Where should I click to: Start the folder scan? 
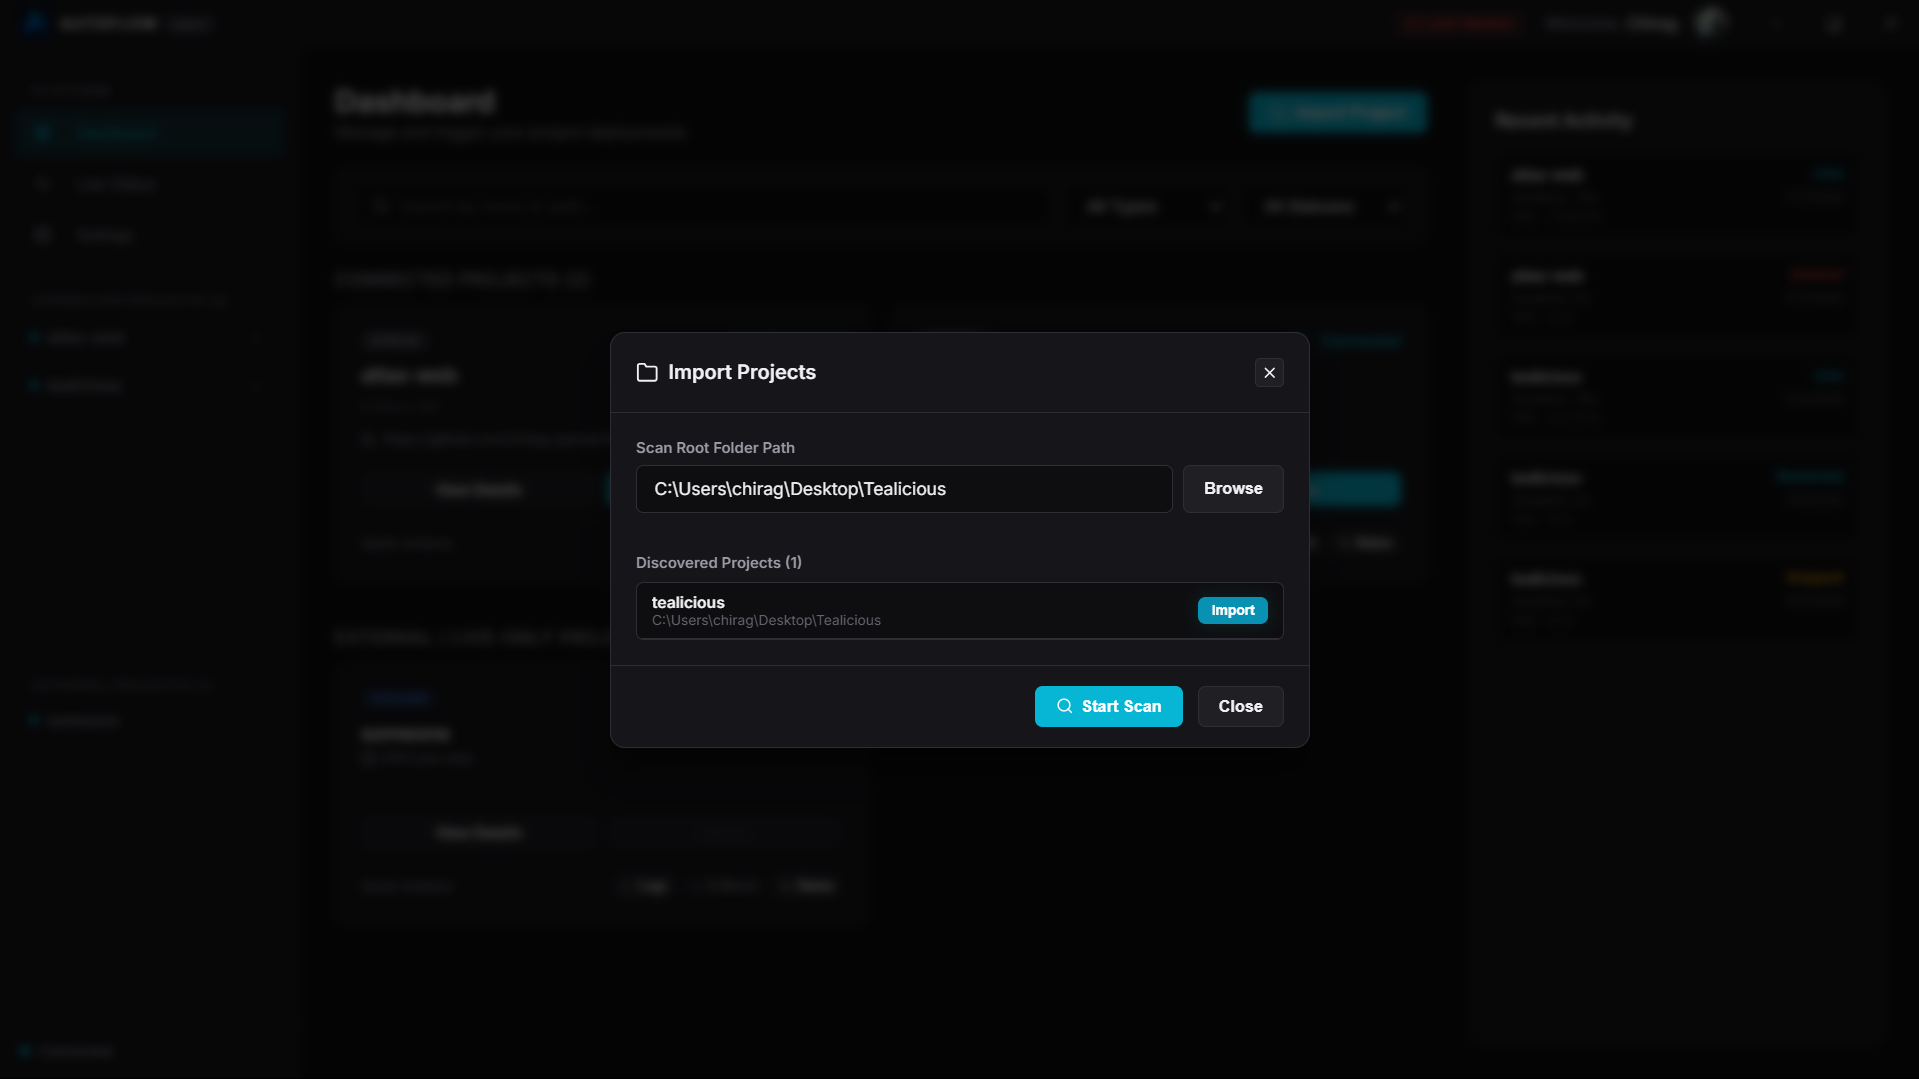point(1108,706)
